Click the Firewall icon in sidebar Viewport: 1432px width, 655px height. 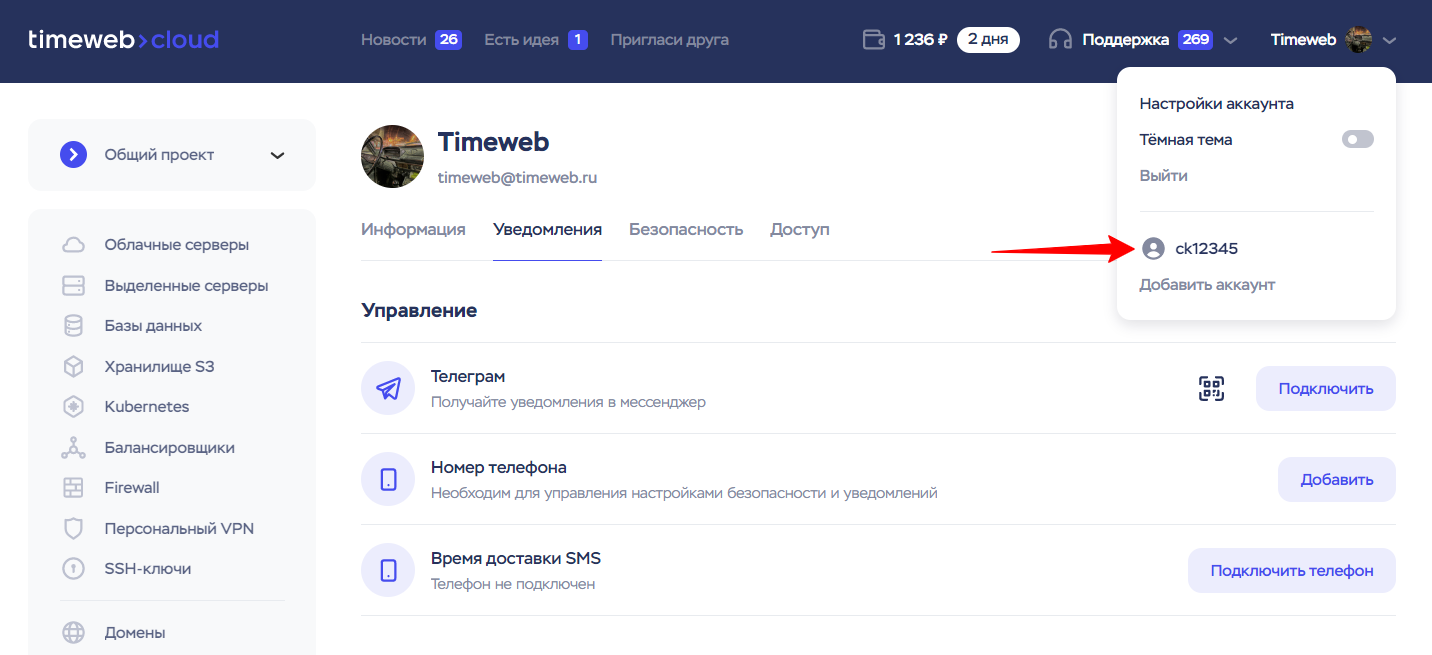(73, 488)
